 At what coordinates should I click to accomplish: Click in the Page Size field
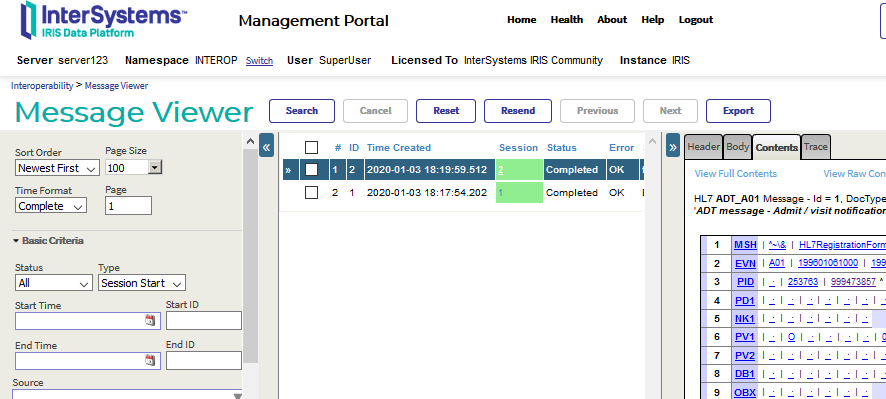tap(127, 168)
